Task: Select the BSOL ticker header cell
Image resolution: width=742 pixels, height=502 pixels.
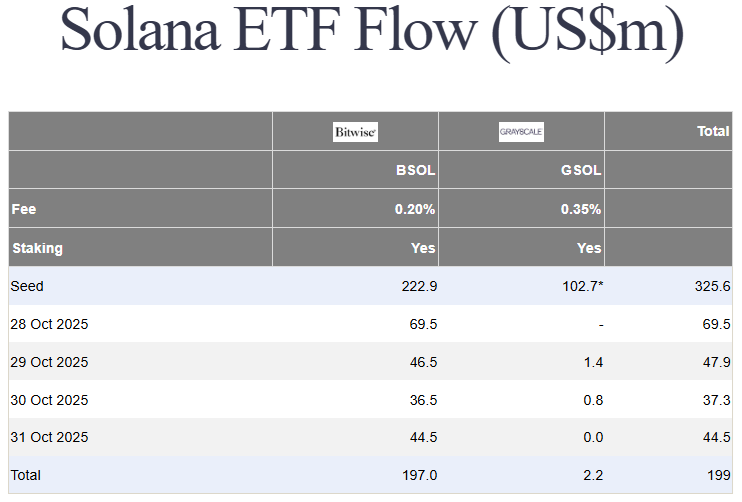Action: pos(415,170)
